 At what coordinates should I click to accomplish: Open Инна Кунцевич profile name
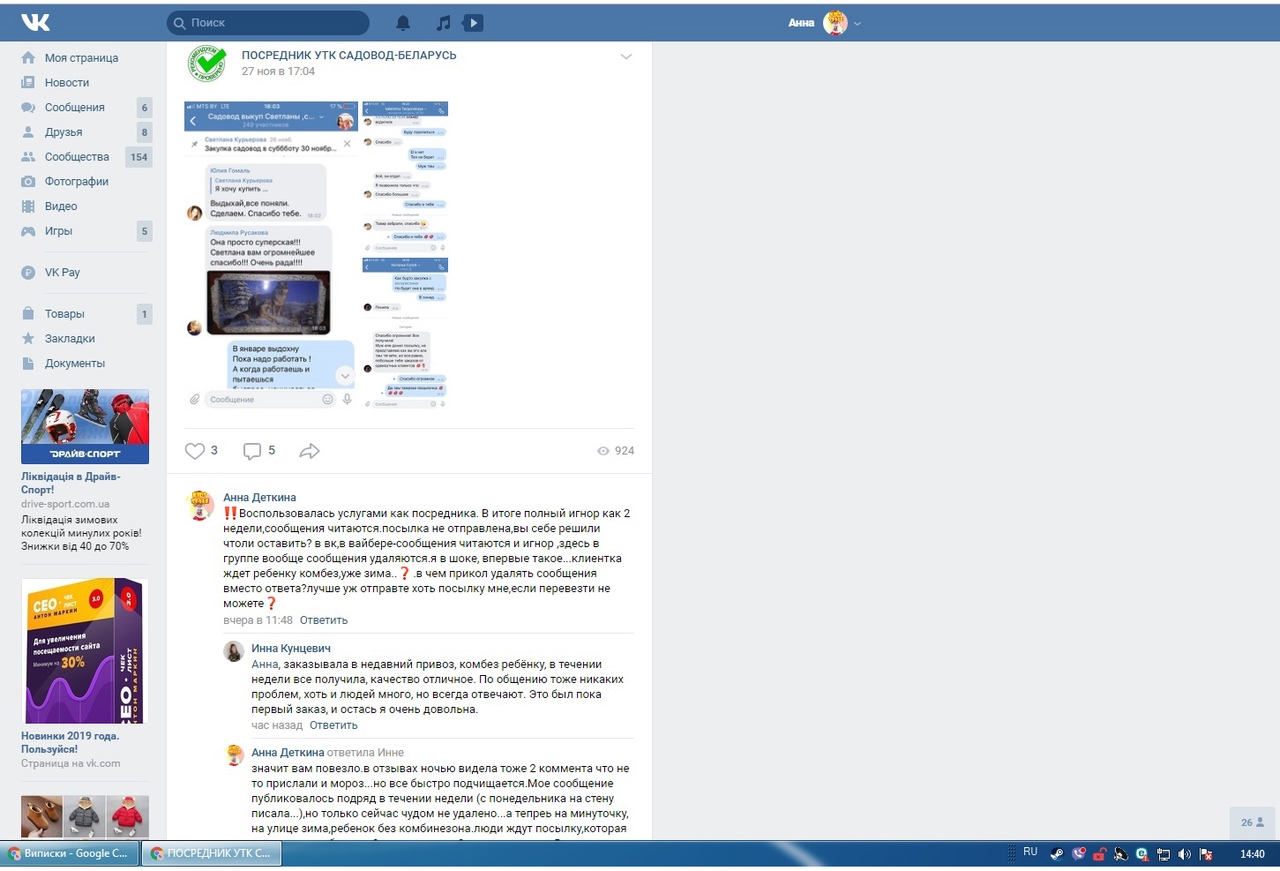point(291,648)
